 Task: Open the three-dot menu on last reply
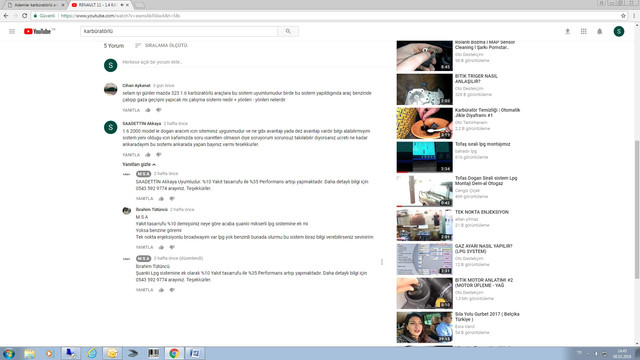pyautogui.click(x=382, y=262)
